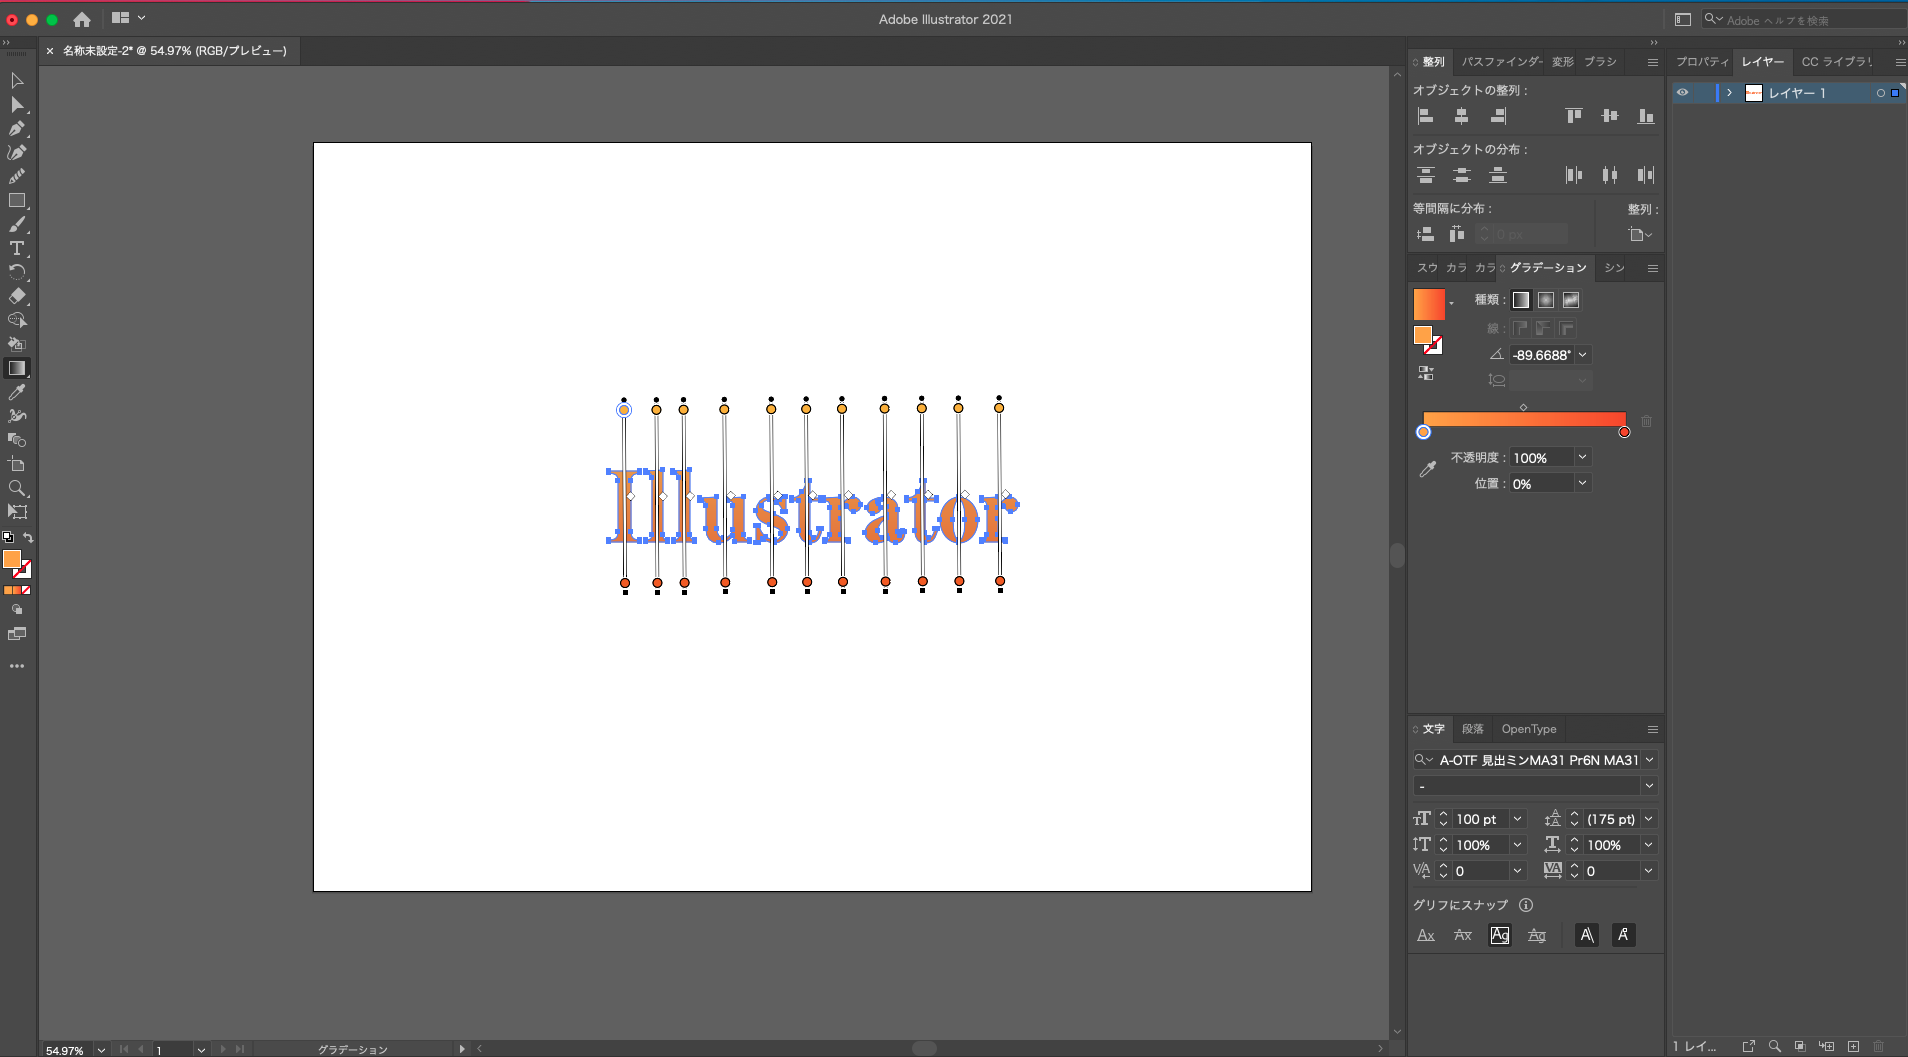Image resolution: width=1908 pixels, height=1057 pixels.
Task: Switch to Properties tab
Action: (1702, 62)
